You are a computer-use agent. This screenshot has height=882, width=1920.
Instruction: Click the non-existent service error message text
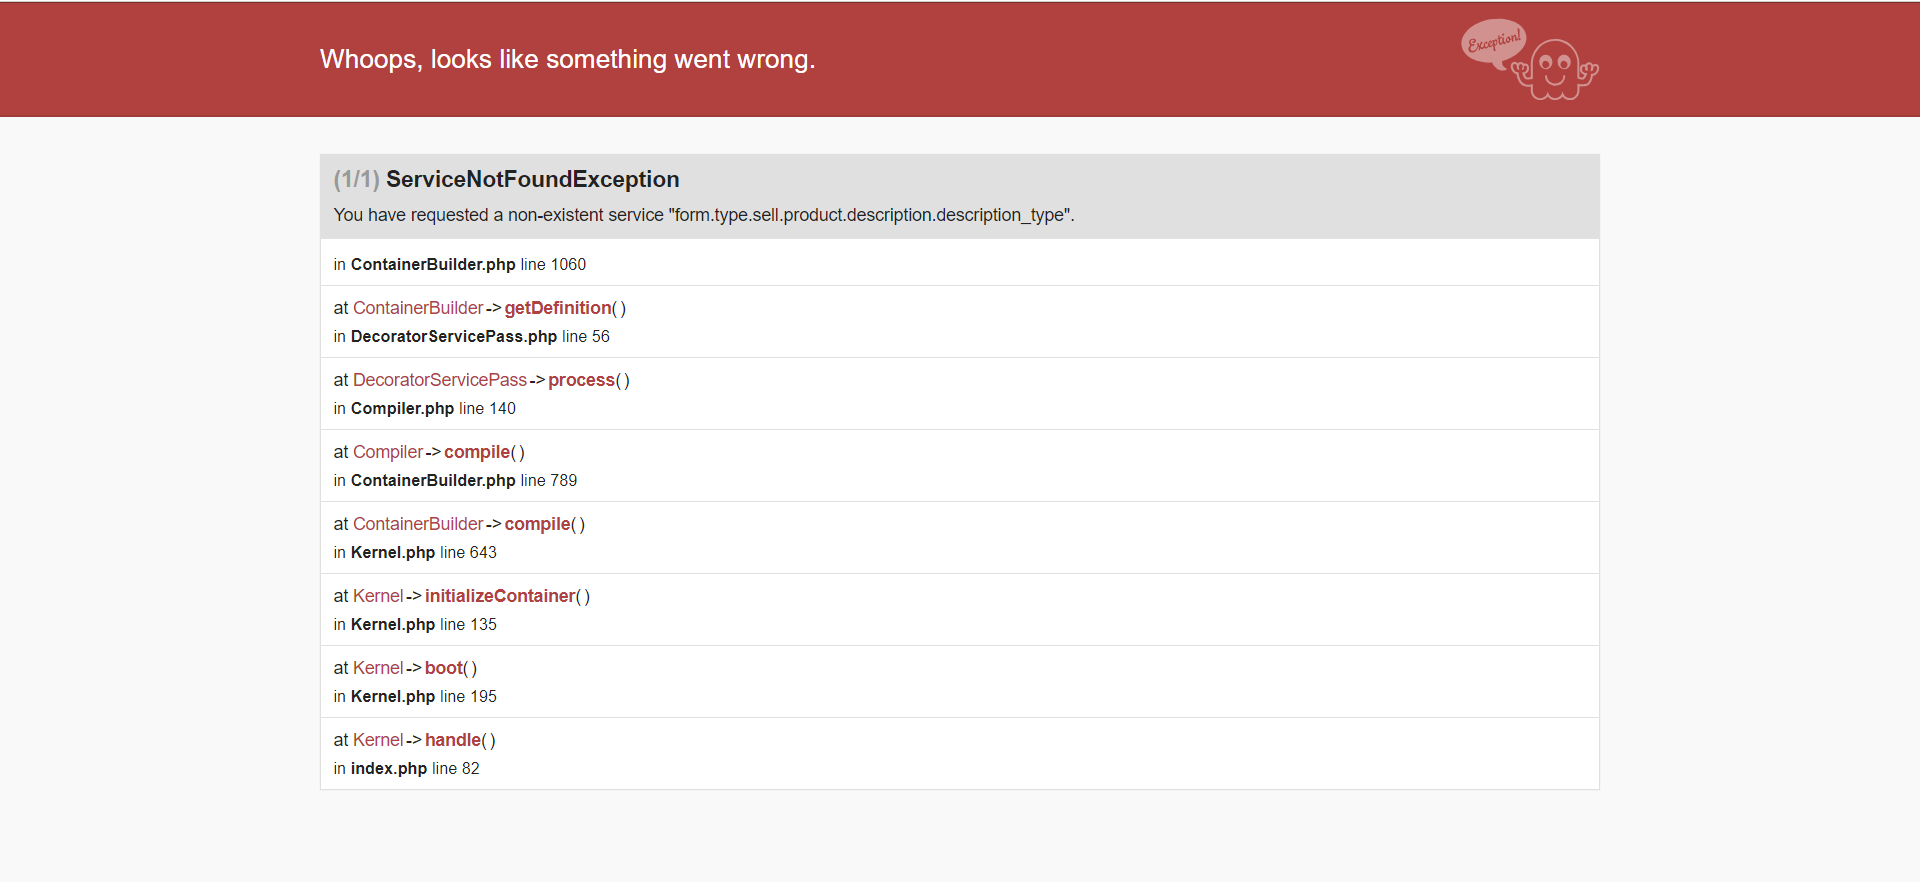pyautogui.click(x=704, y=215)
